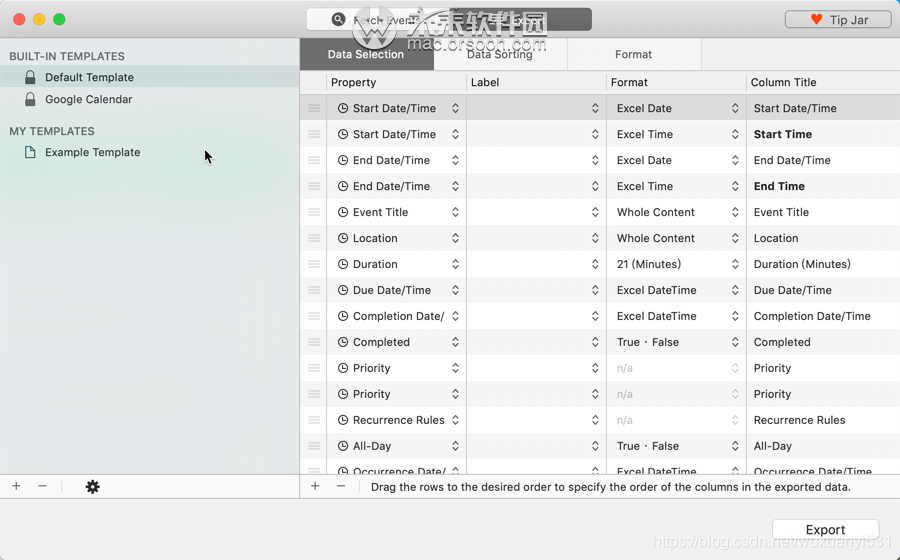Screen dimensions: 900x560
Task: Edit the Event Title column title cell
Action: tap(823, 212)
